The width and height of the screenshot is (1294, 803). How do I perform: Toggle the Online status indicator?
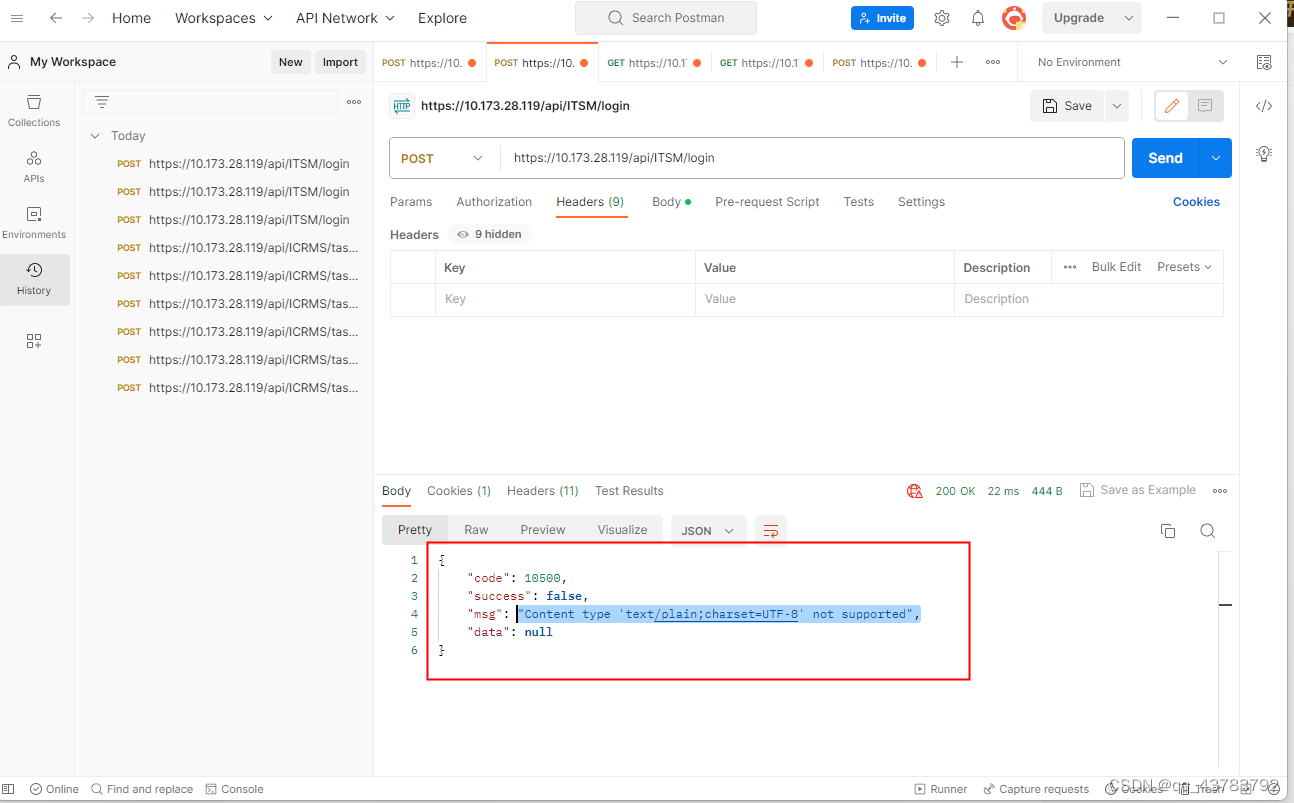coord(54,788)
